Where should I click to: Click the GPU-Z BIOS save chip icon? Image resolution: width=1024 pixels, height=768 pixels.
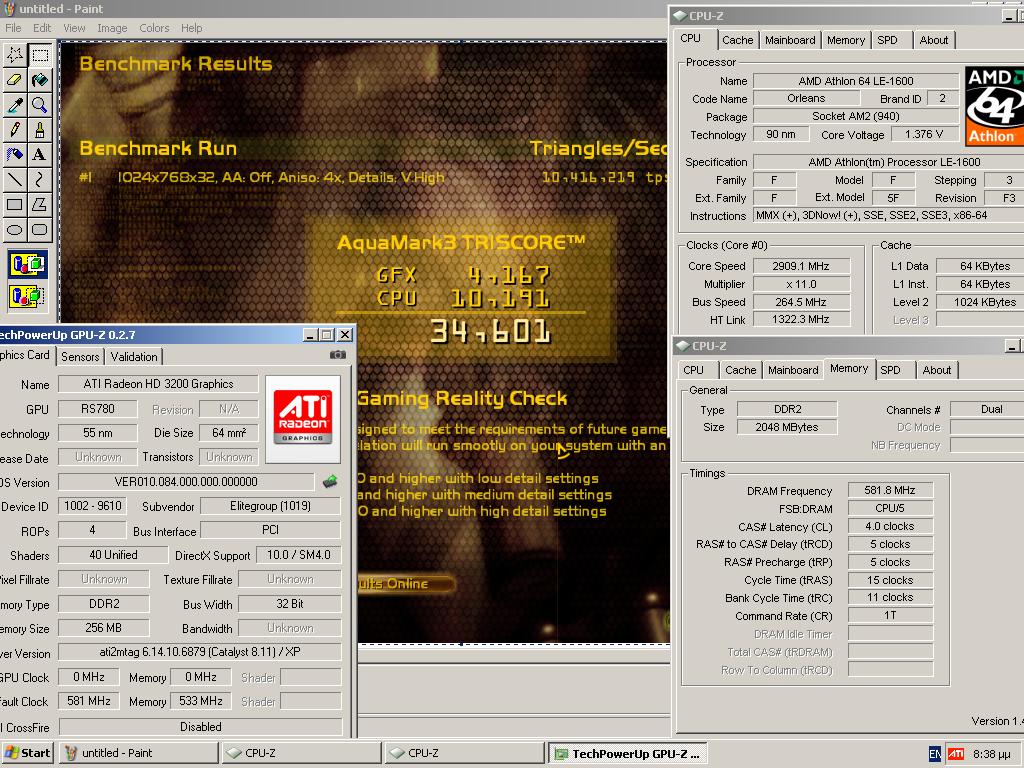click(330, 482)
